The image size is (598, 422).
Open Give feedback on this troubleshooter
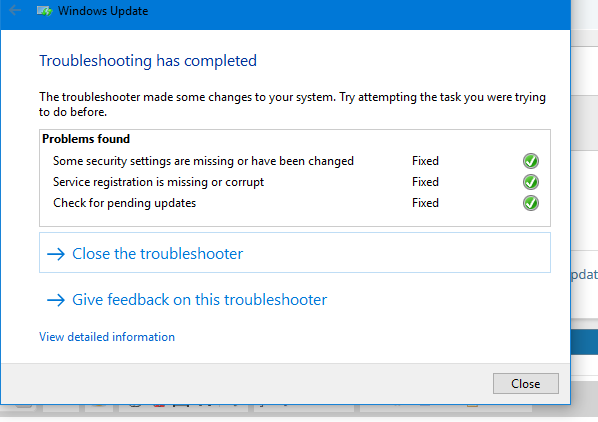187,300
